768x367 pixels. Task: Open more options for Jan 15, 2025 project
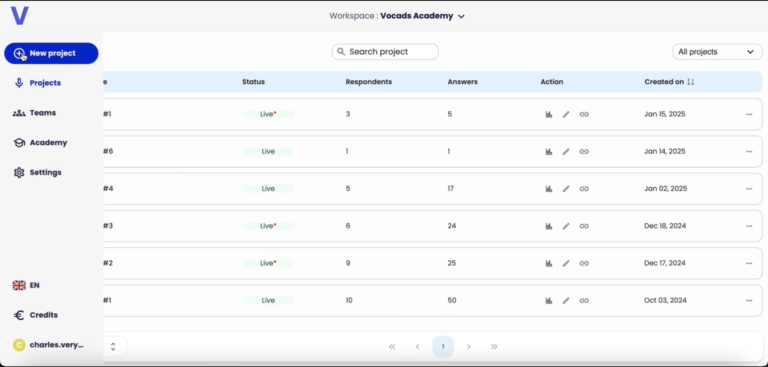pos(749,114)
